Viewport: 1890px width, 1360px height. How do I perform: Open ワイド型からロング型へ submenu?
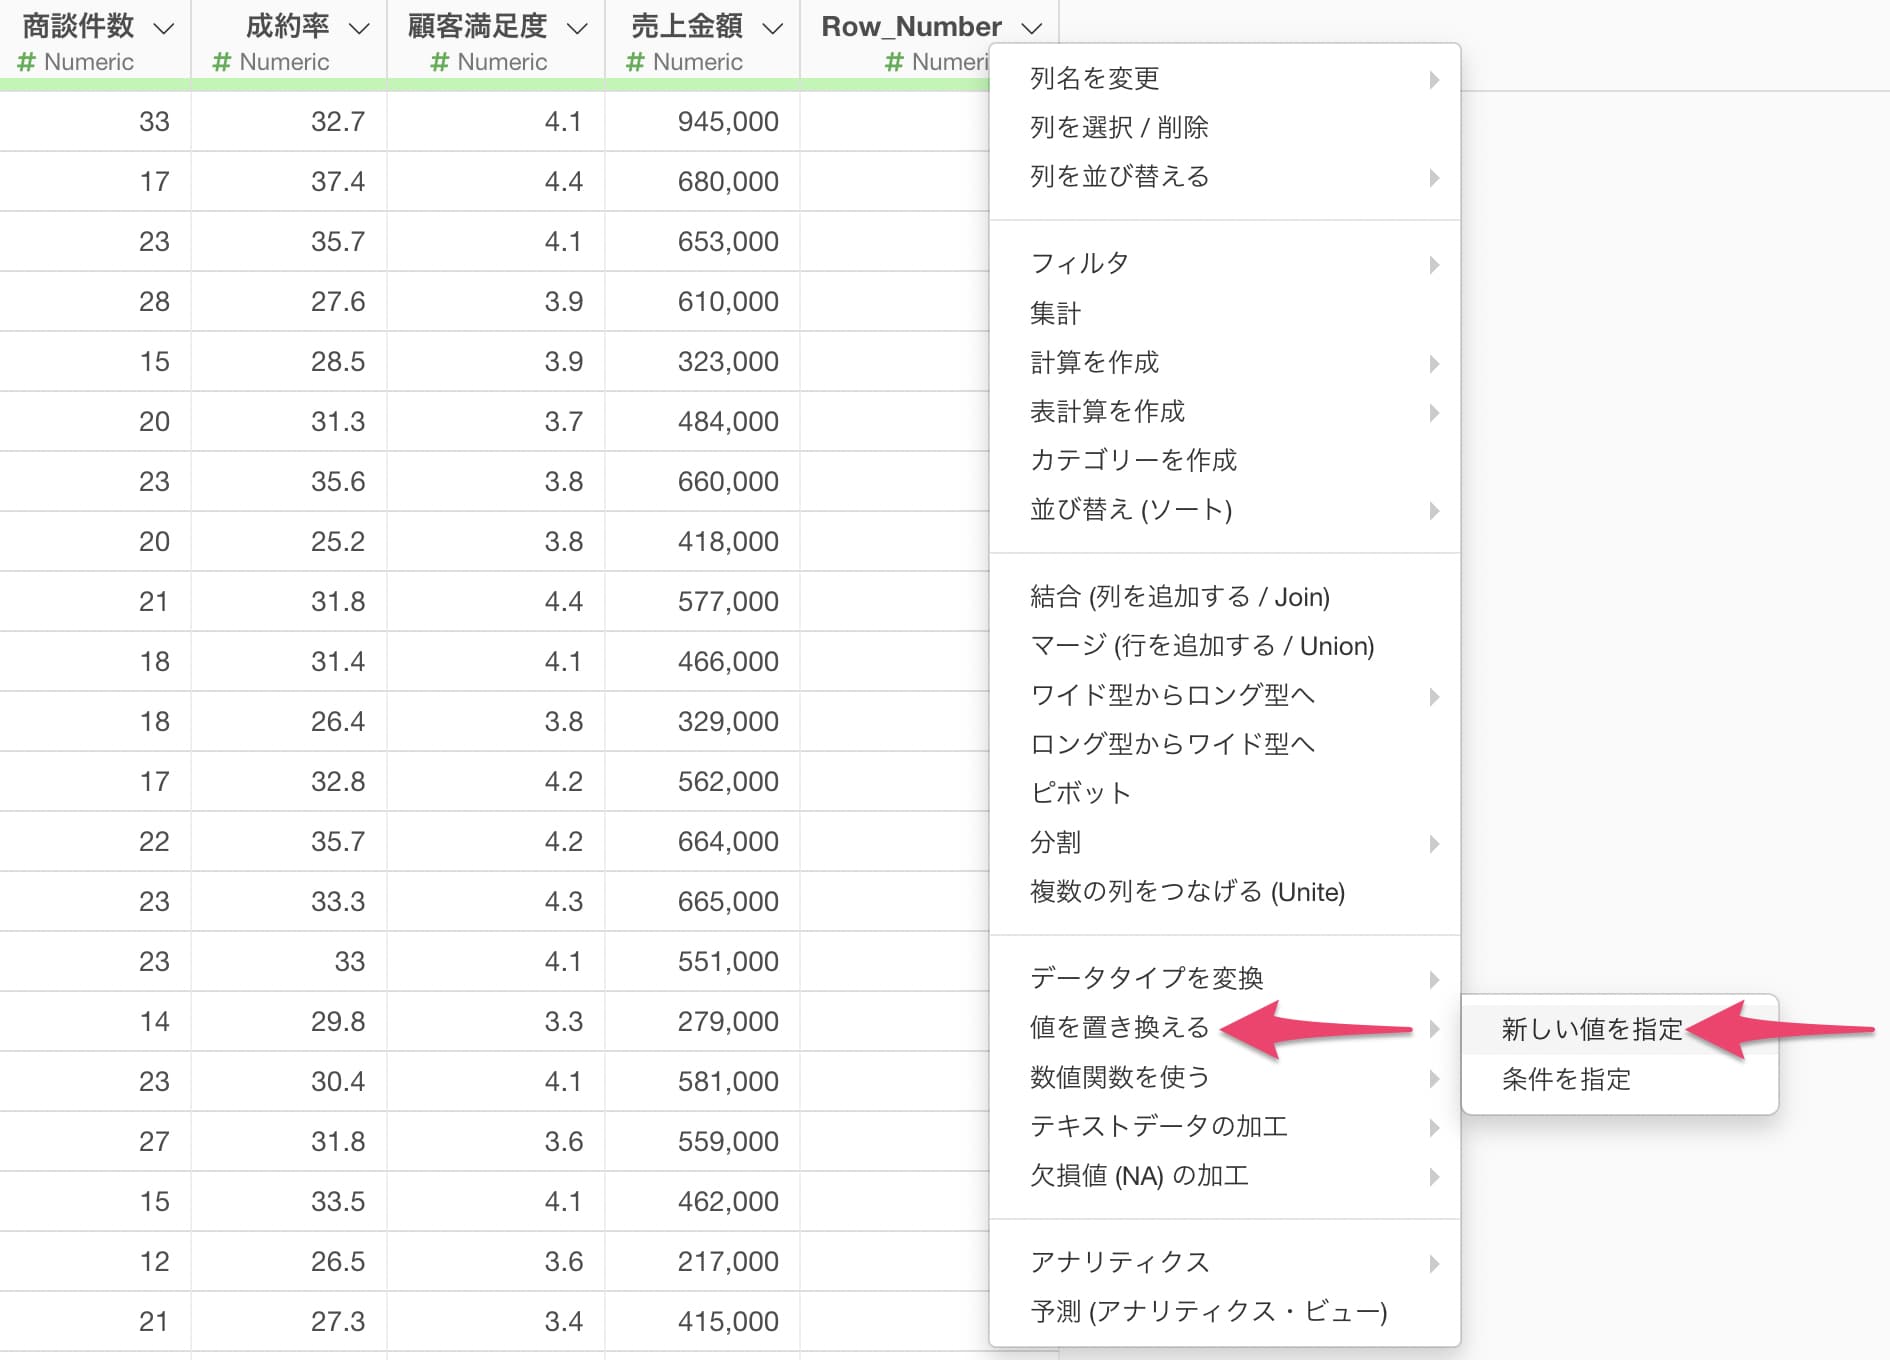click(x=1225, y=695)
